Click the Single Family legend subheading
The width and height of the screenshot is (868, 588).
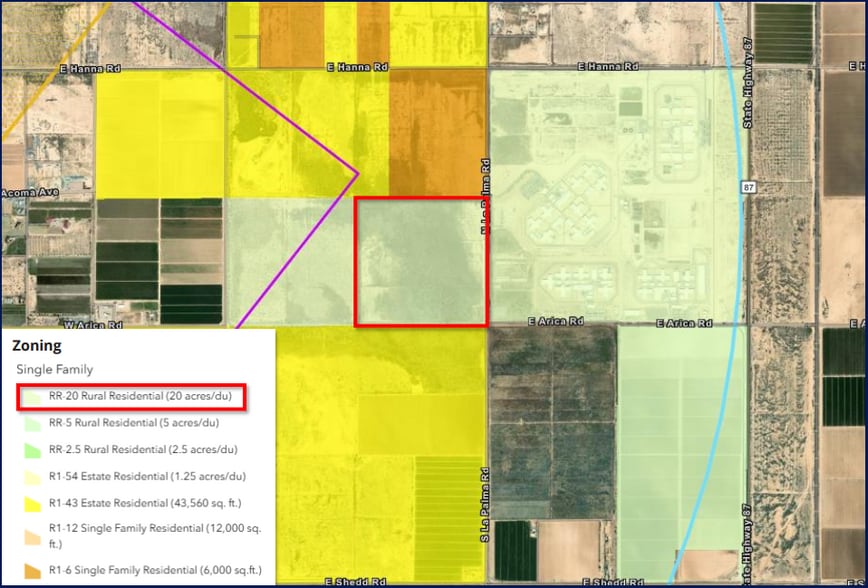click(53, 370)
